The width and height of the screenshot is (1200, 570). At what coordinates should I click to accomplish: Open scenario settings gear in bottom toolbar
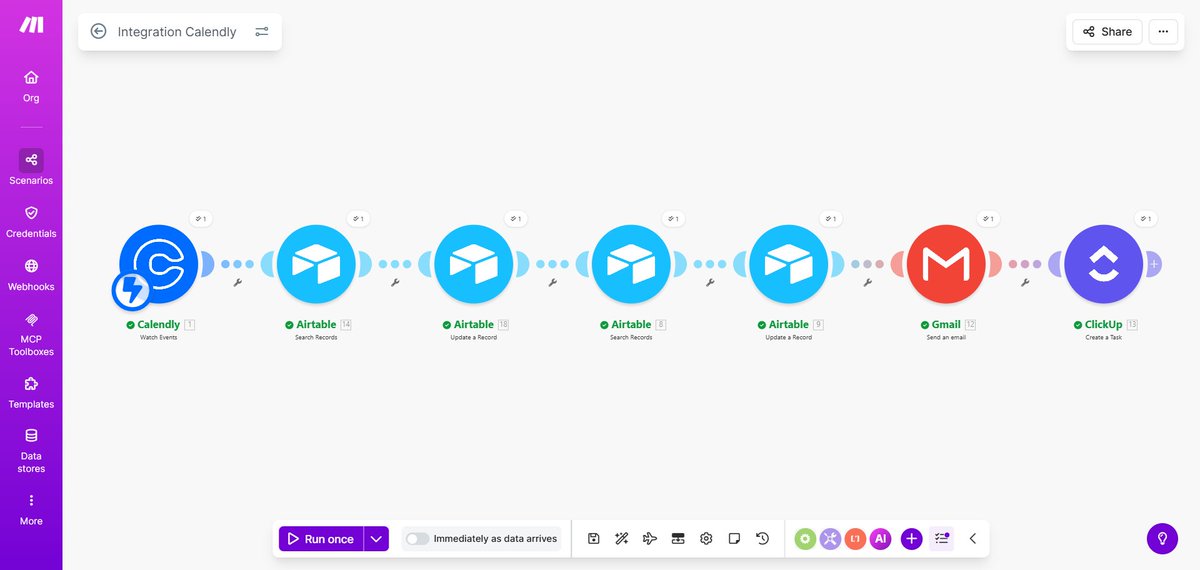[x=706, y=538]
